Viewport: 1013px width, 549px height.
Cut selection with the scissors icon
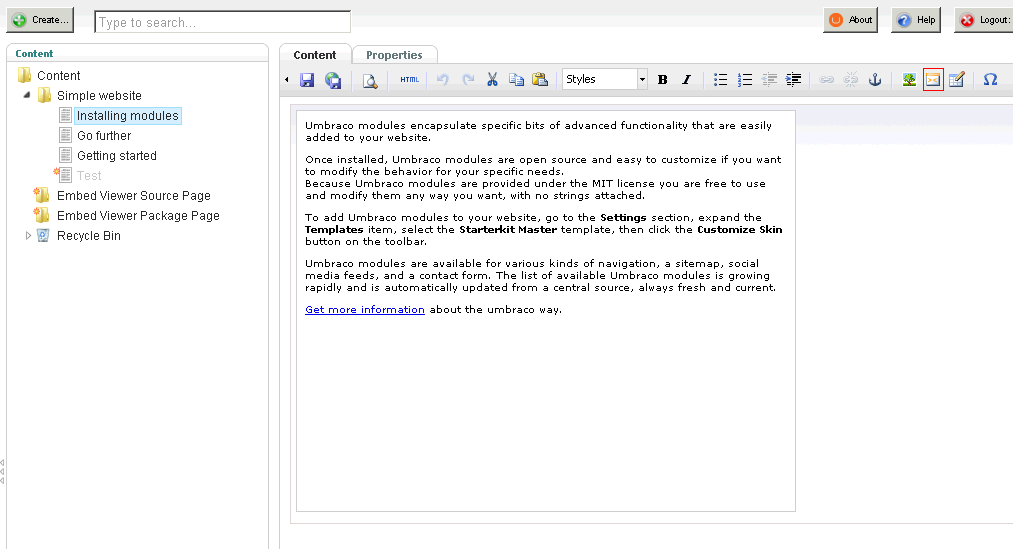point(492,79)
